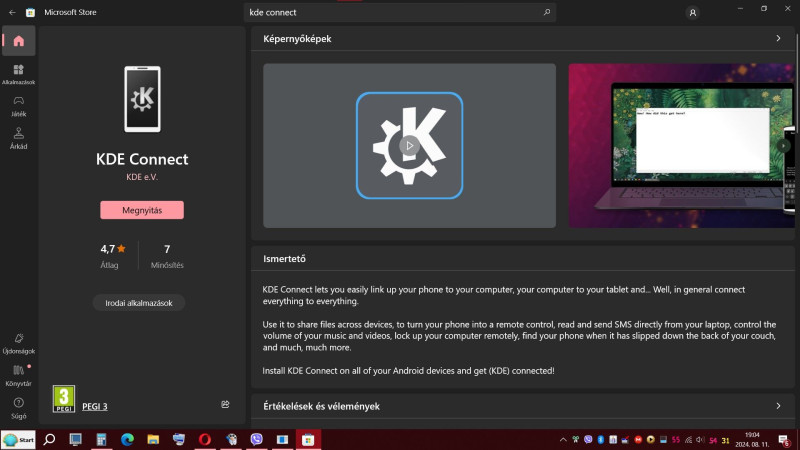Open Viber from the taskbar
Viewport: 800px width, 450px height.
click(x=256, y=440)
